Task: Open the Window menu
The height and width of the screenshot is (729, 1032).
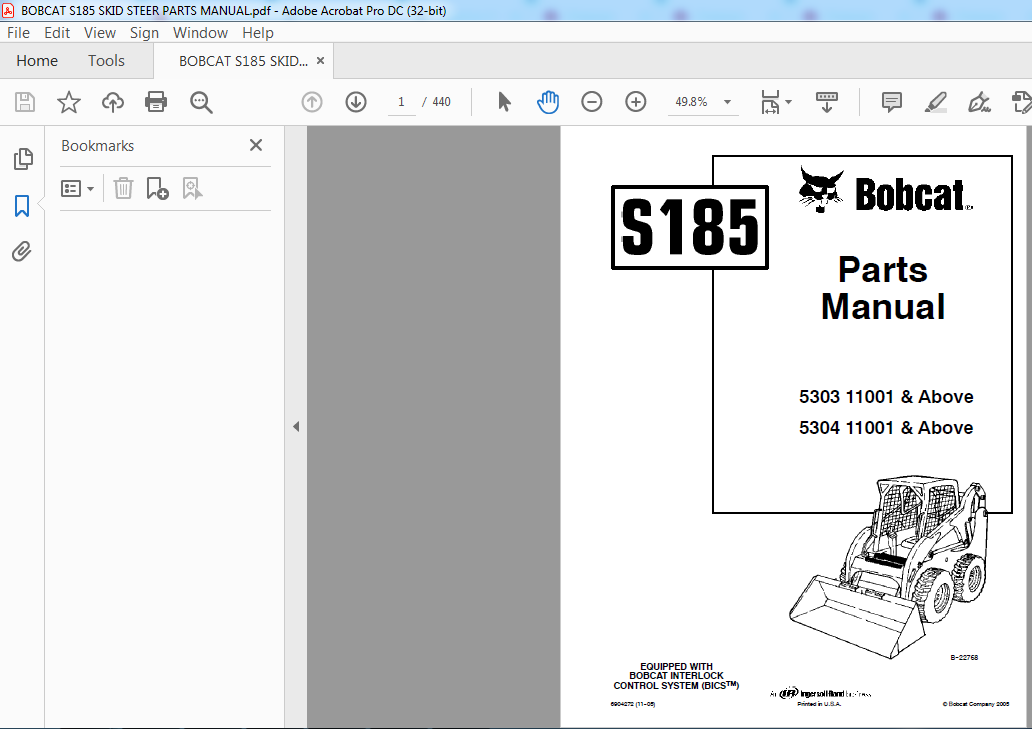Action: click(x=200, y=33)
